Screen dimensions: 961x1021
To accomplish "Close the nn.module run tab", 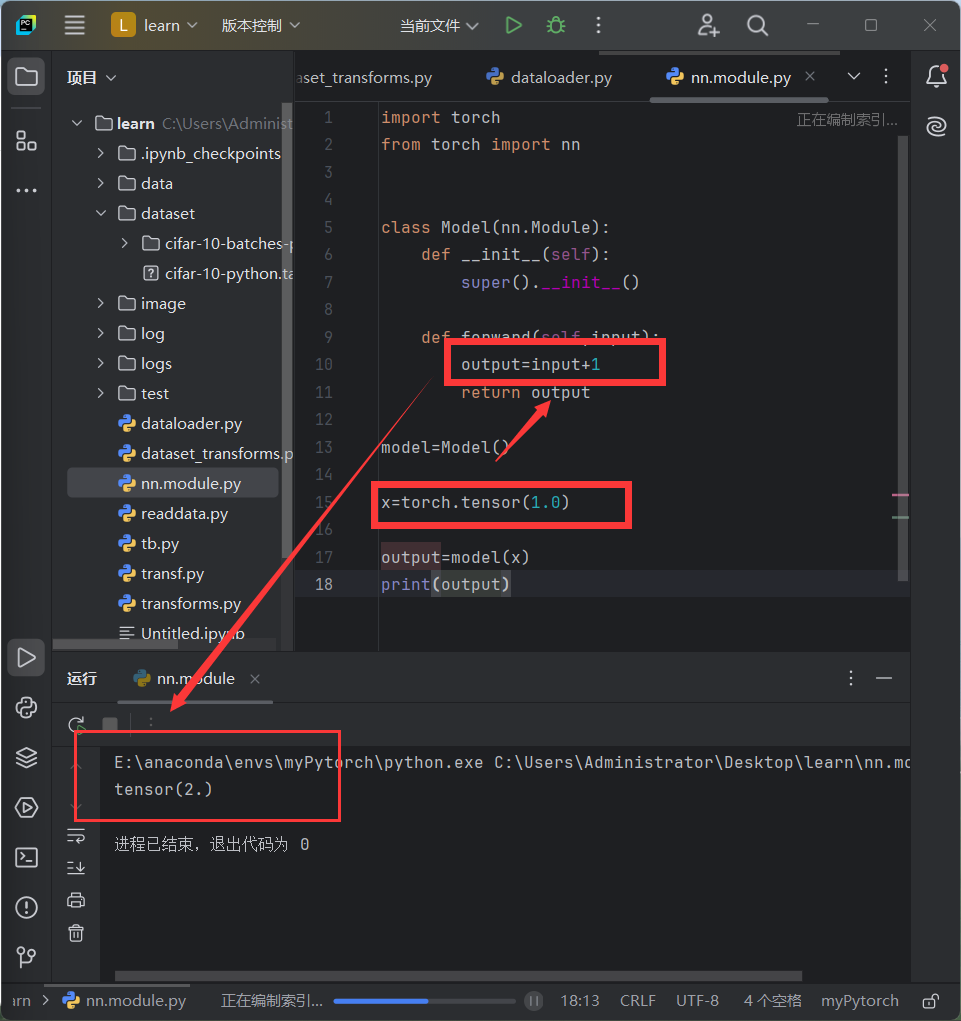I will [x=255, y=678].
